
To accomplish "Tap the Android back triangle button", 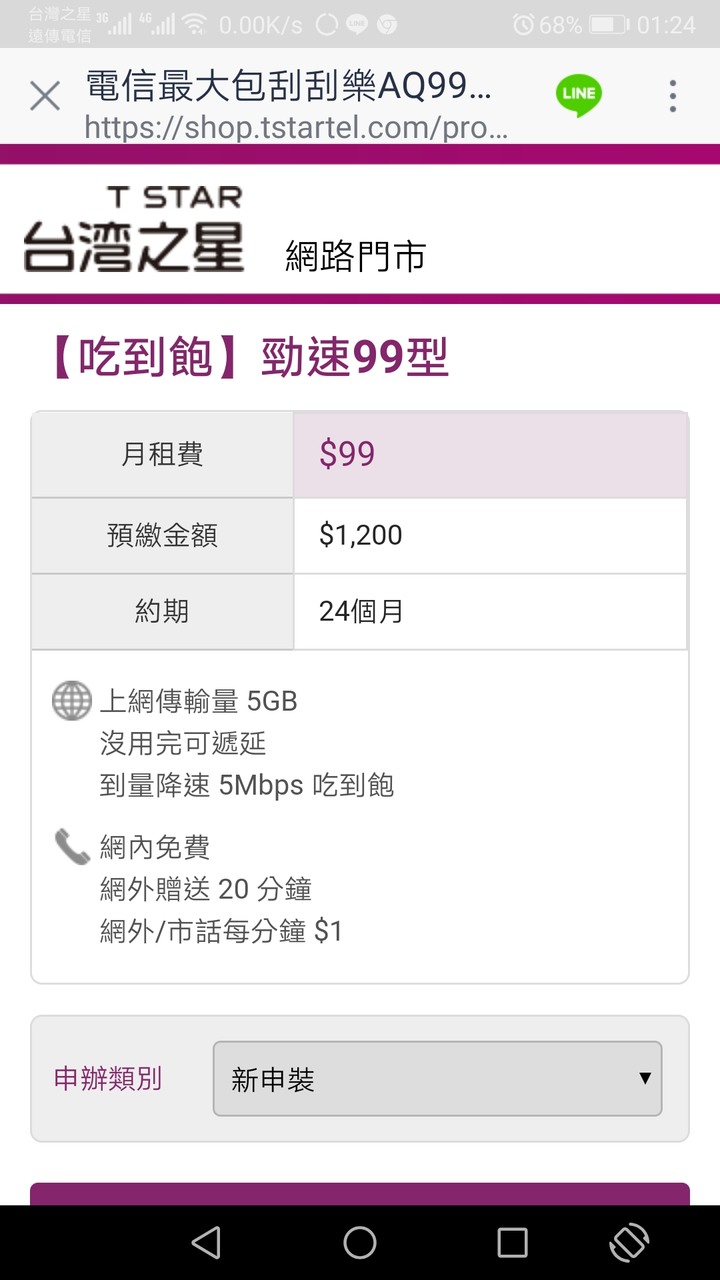I will pyautogui.click(x=206, y=1242).
